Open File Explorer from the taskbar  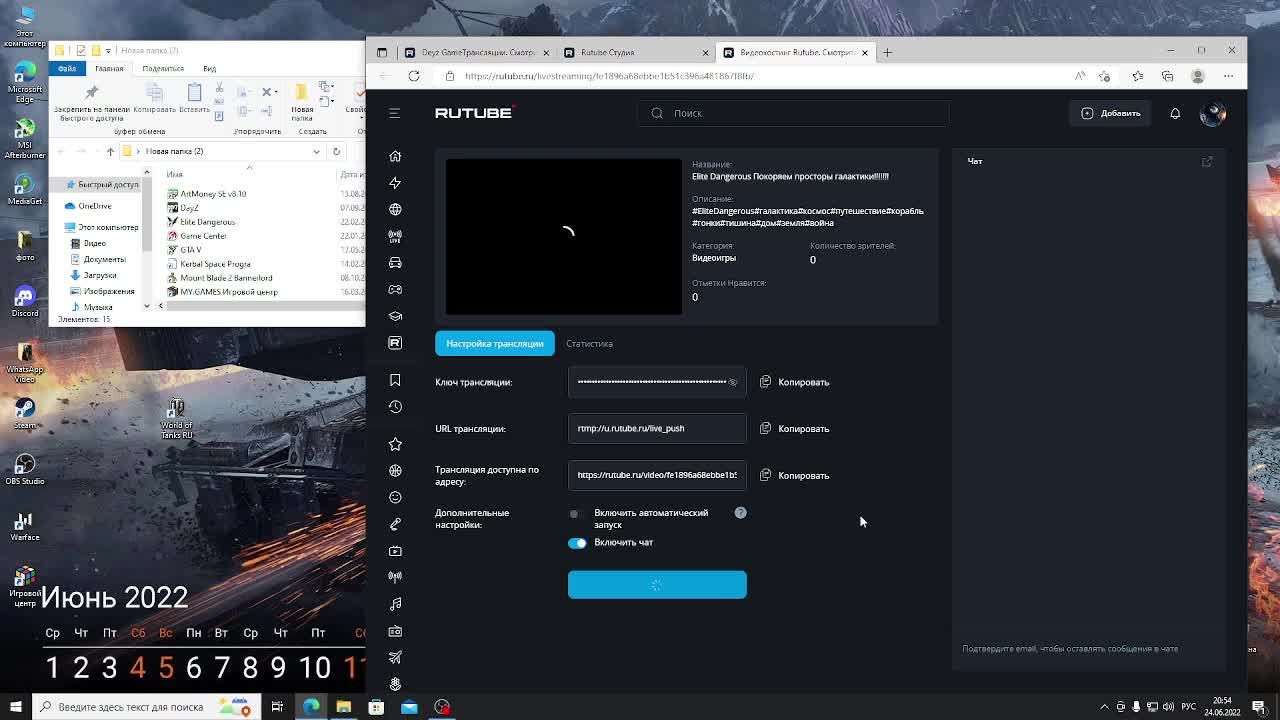pyautogui.click(x=343, y=707)
